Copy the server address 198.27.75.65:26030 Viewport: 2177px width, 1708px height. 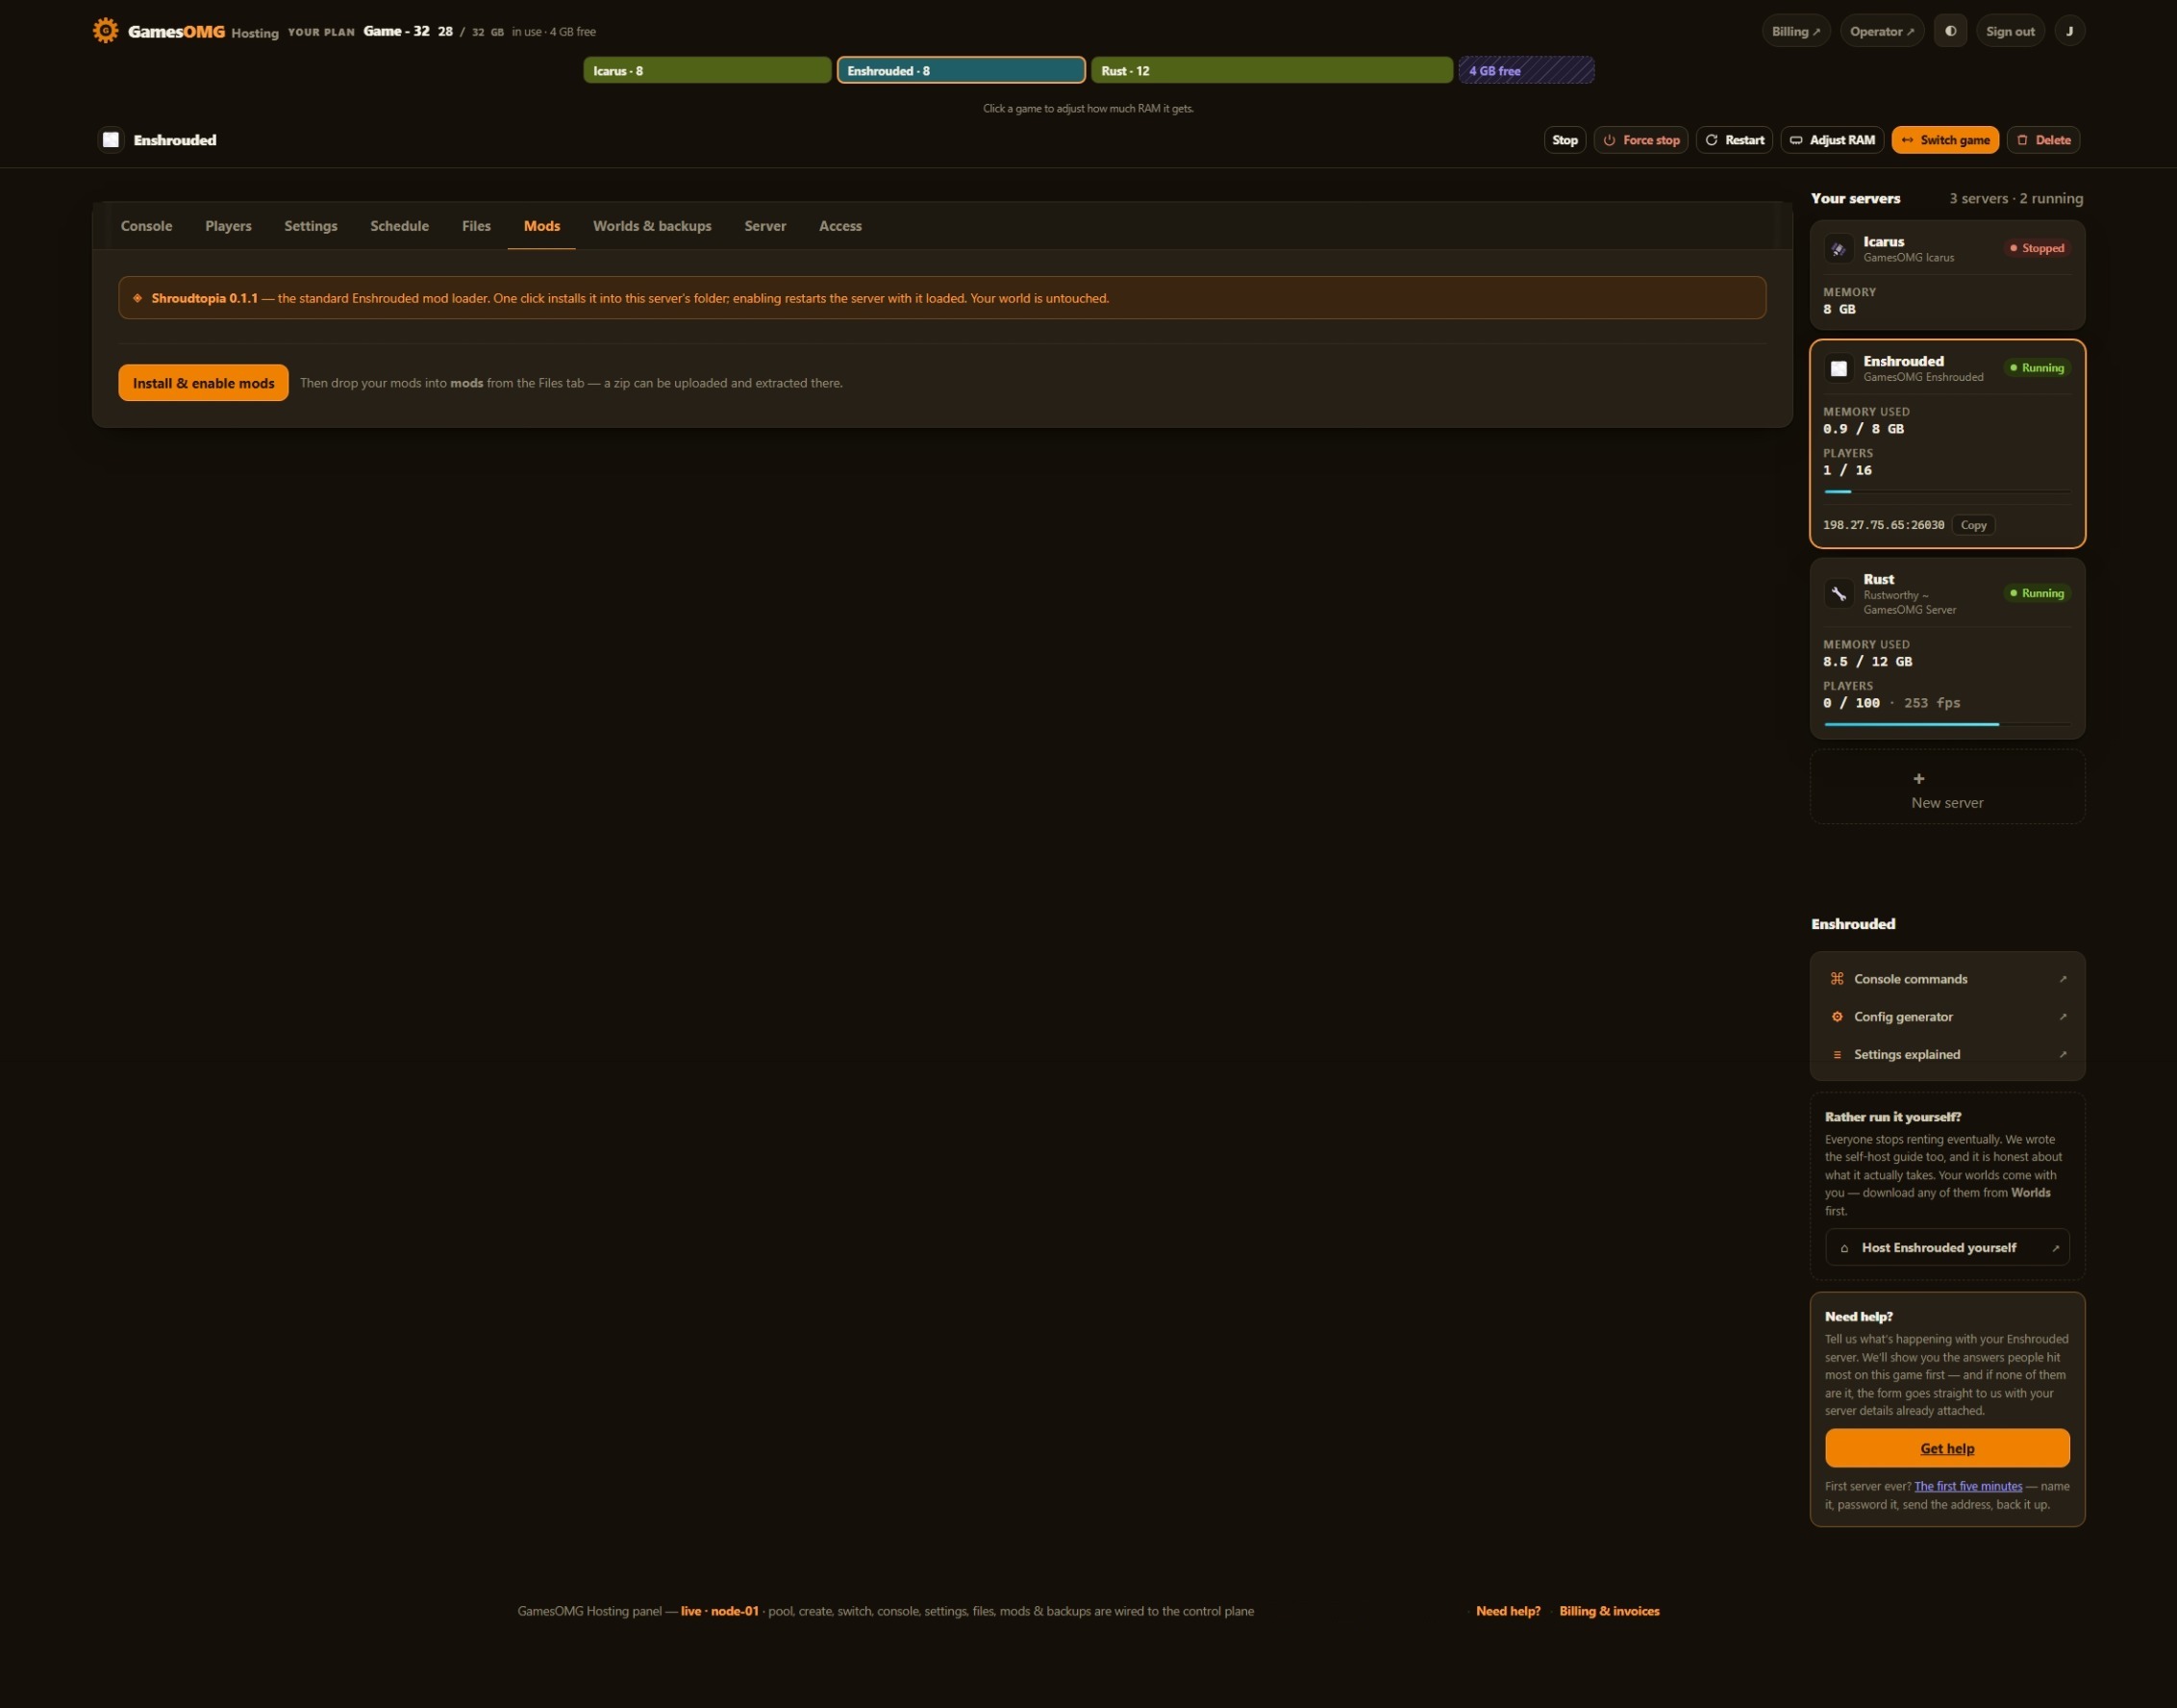pos(1973,525)
